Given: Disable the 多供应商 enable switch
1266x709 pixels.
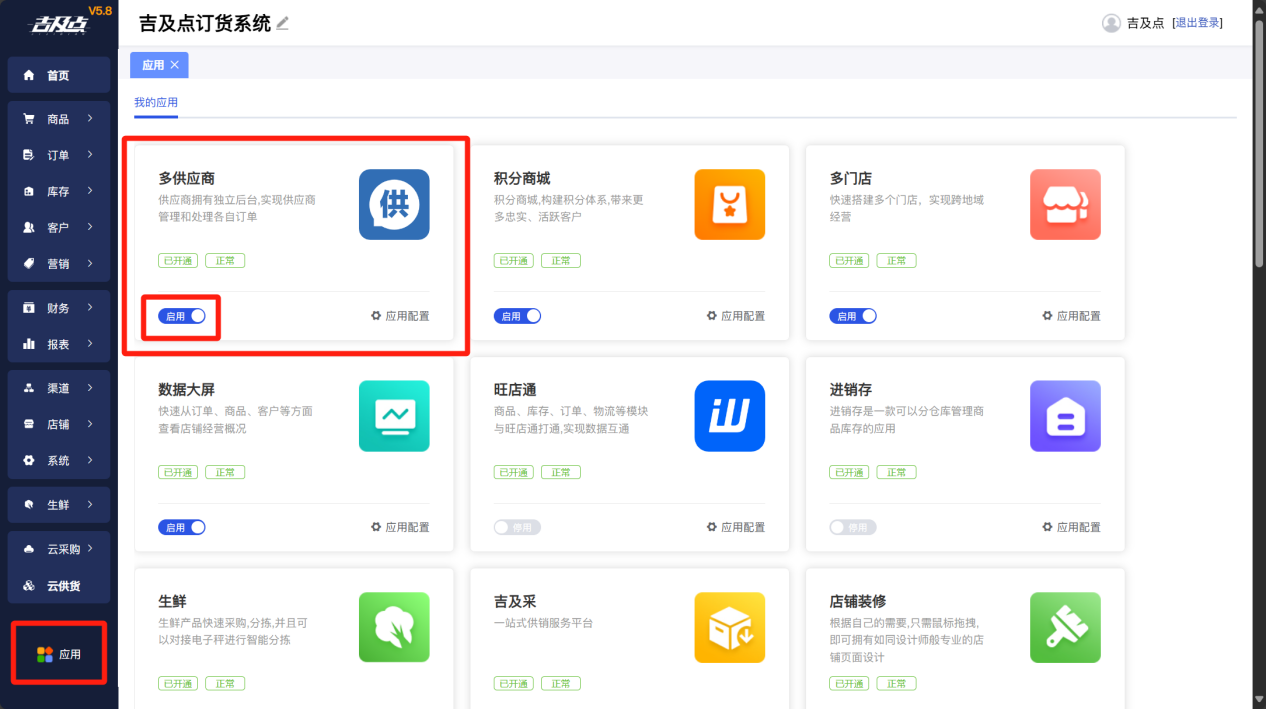Looking at the screenshot, I should pyautogui.click(x=182, y=316).
